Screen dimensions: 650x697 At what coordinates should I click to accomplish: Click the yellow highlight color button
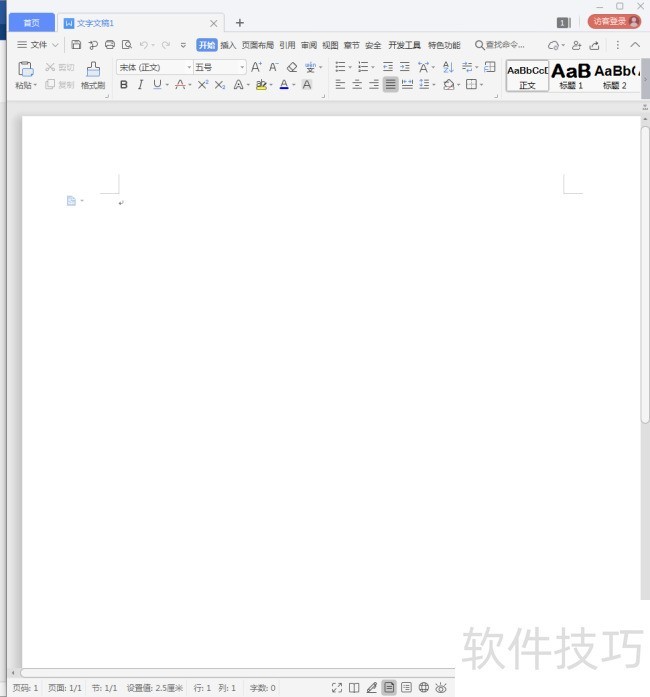coord(261,84)
